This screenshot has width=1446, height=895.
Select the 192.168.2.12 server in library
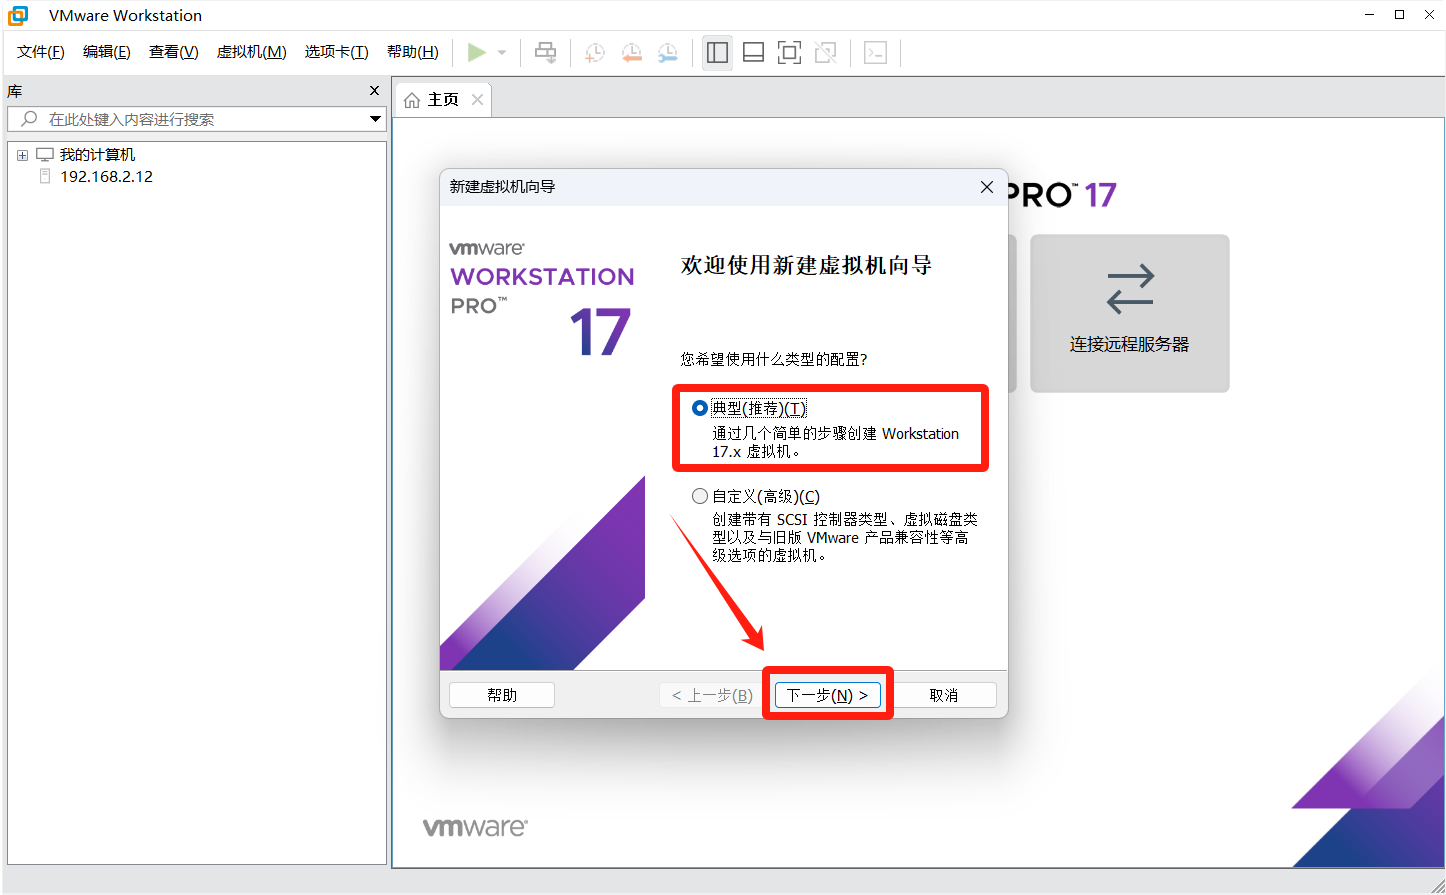point(106,177)
